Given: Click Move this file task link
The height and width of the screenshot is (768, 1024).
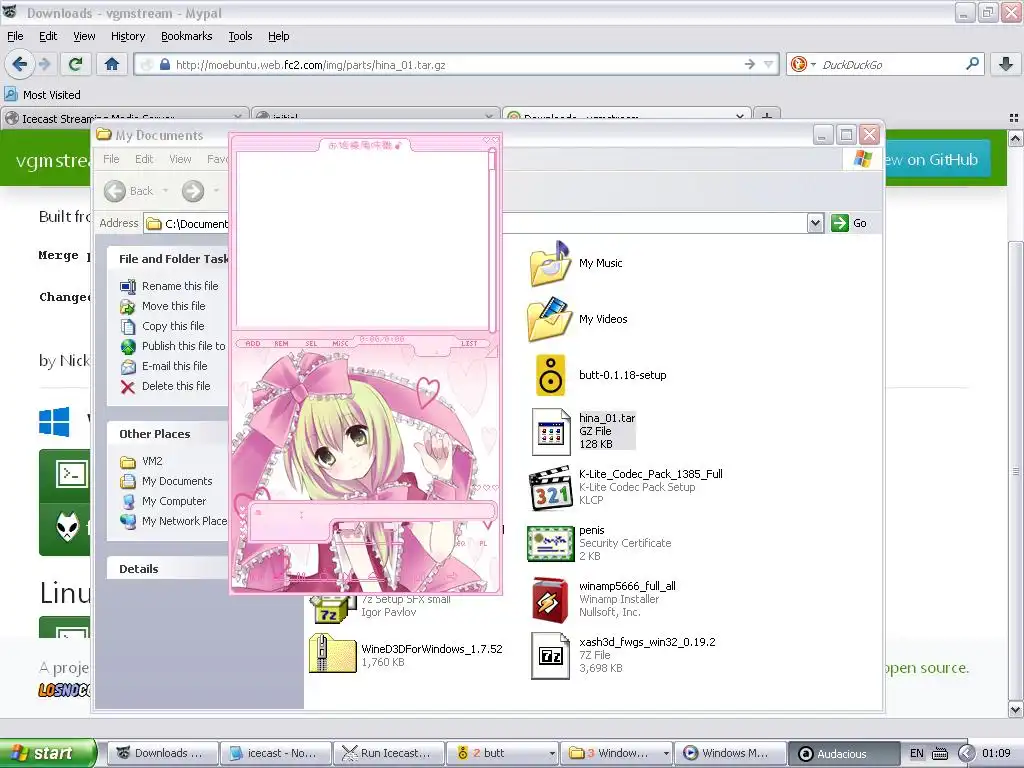Looking at the screenshot, I should pos(173,306).
